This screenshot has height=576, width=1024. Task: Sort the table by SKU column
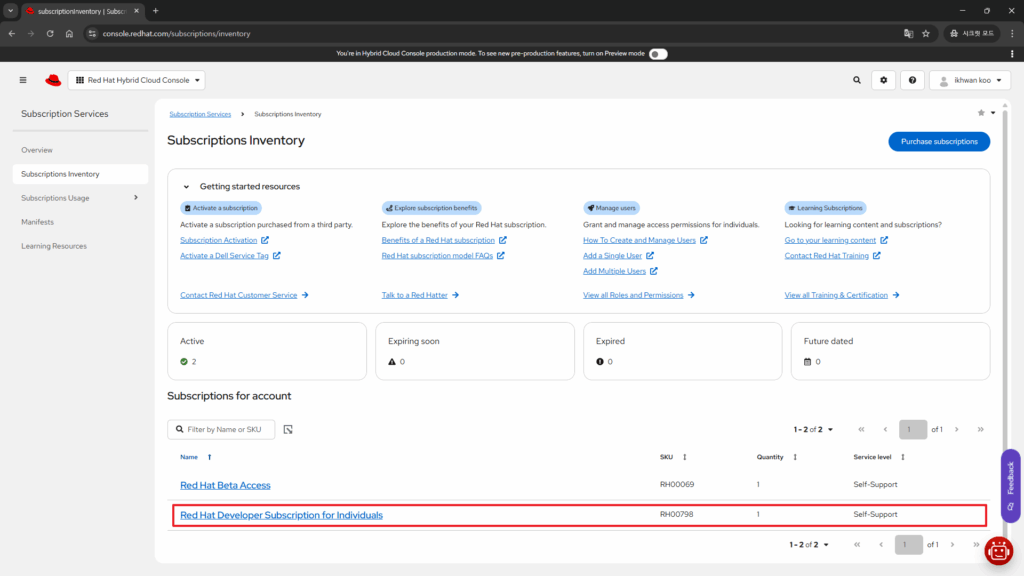[684, 457]
